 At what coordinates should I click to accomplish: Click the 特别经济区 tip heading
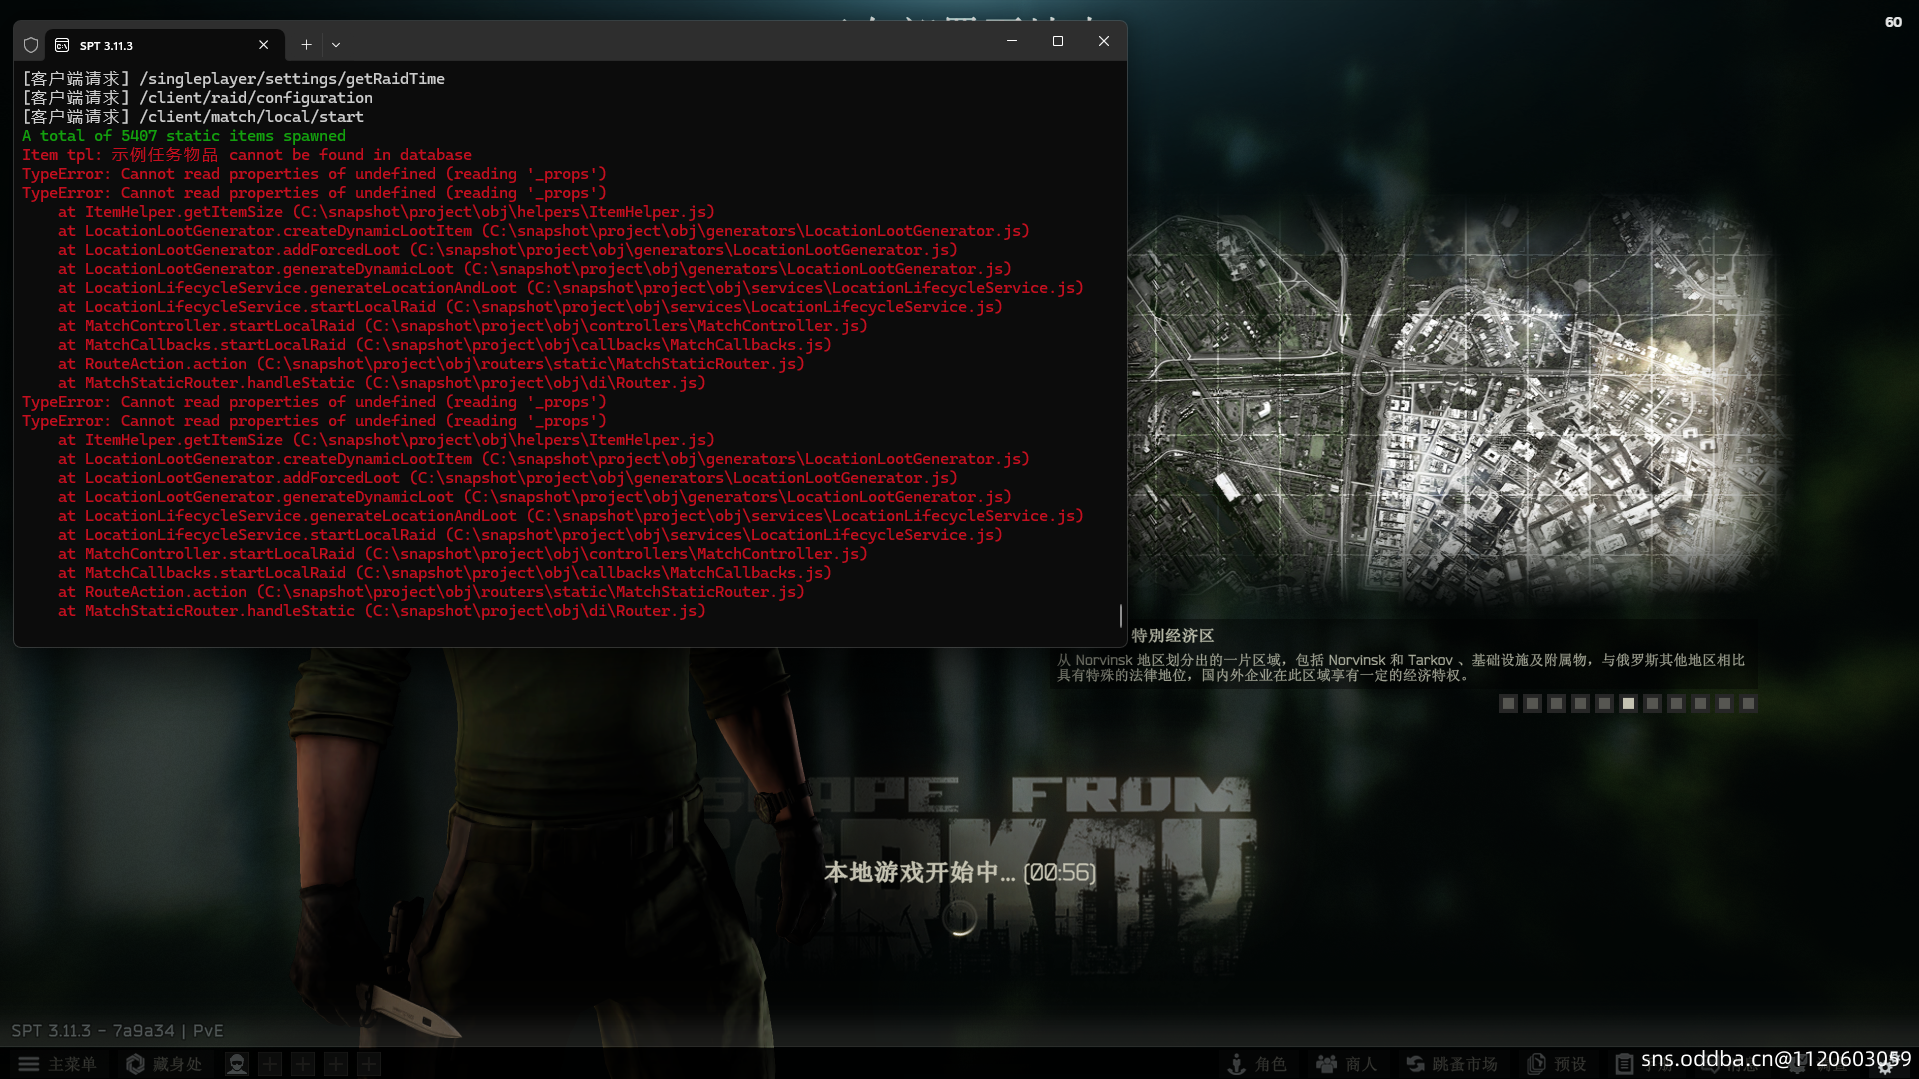[x=1172, y=636]
